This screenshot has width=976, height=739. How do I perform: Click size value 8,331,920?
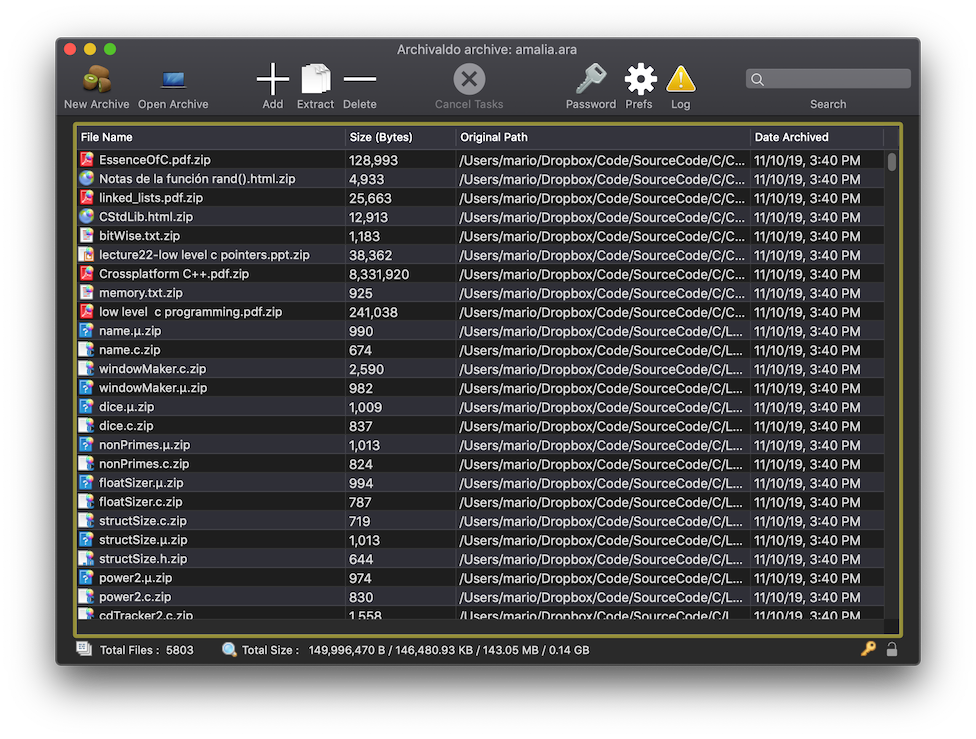(x=379, y=274)
